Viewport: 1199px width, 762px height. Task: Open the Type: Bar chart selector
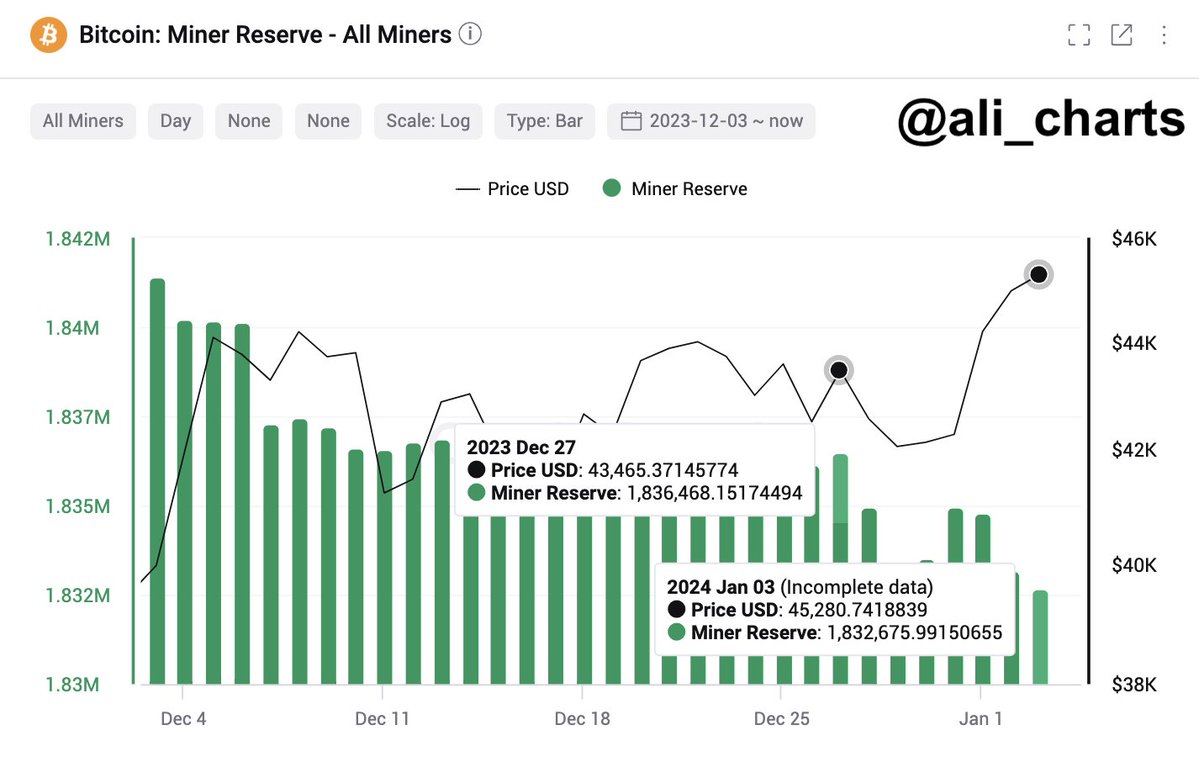(544, 121)
